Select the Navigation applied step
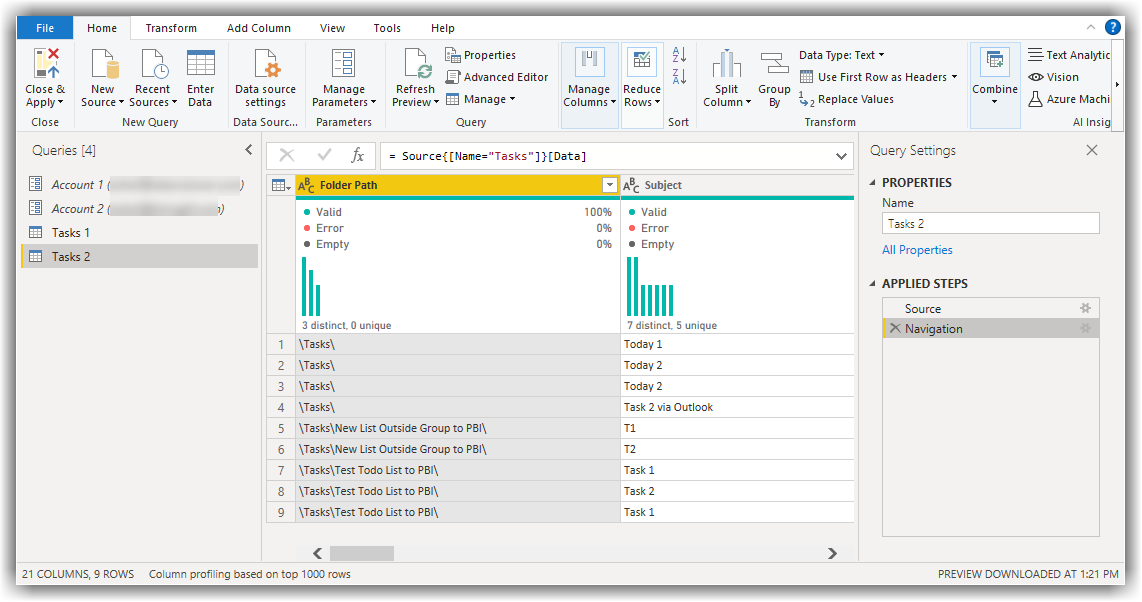Image resolution: width=1142 pixels, height=602 pixels. coord(990,328)
